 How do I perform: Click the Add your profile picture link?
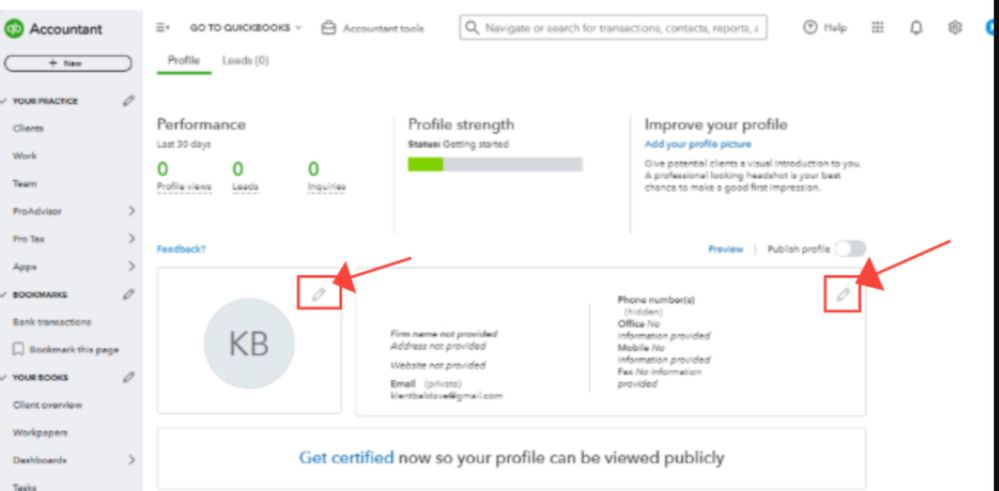point(698,145)
